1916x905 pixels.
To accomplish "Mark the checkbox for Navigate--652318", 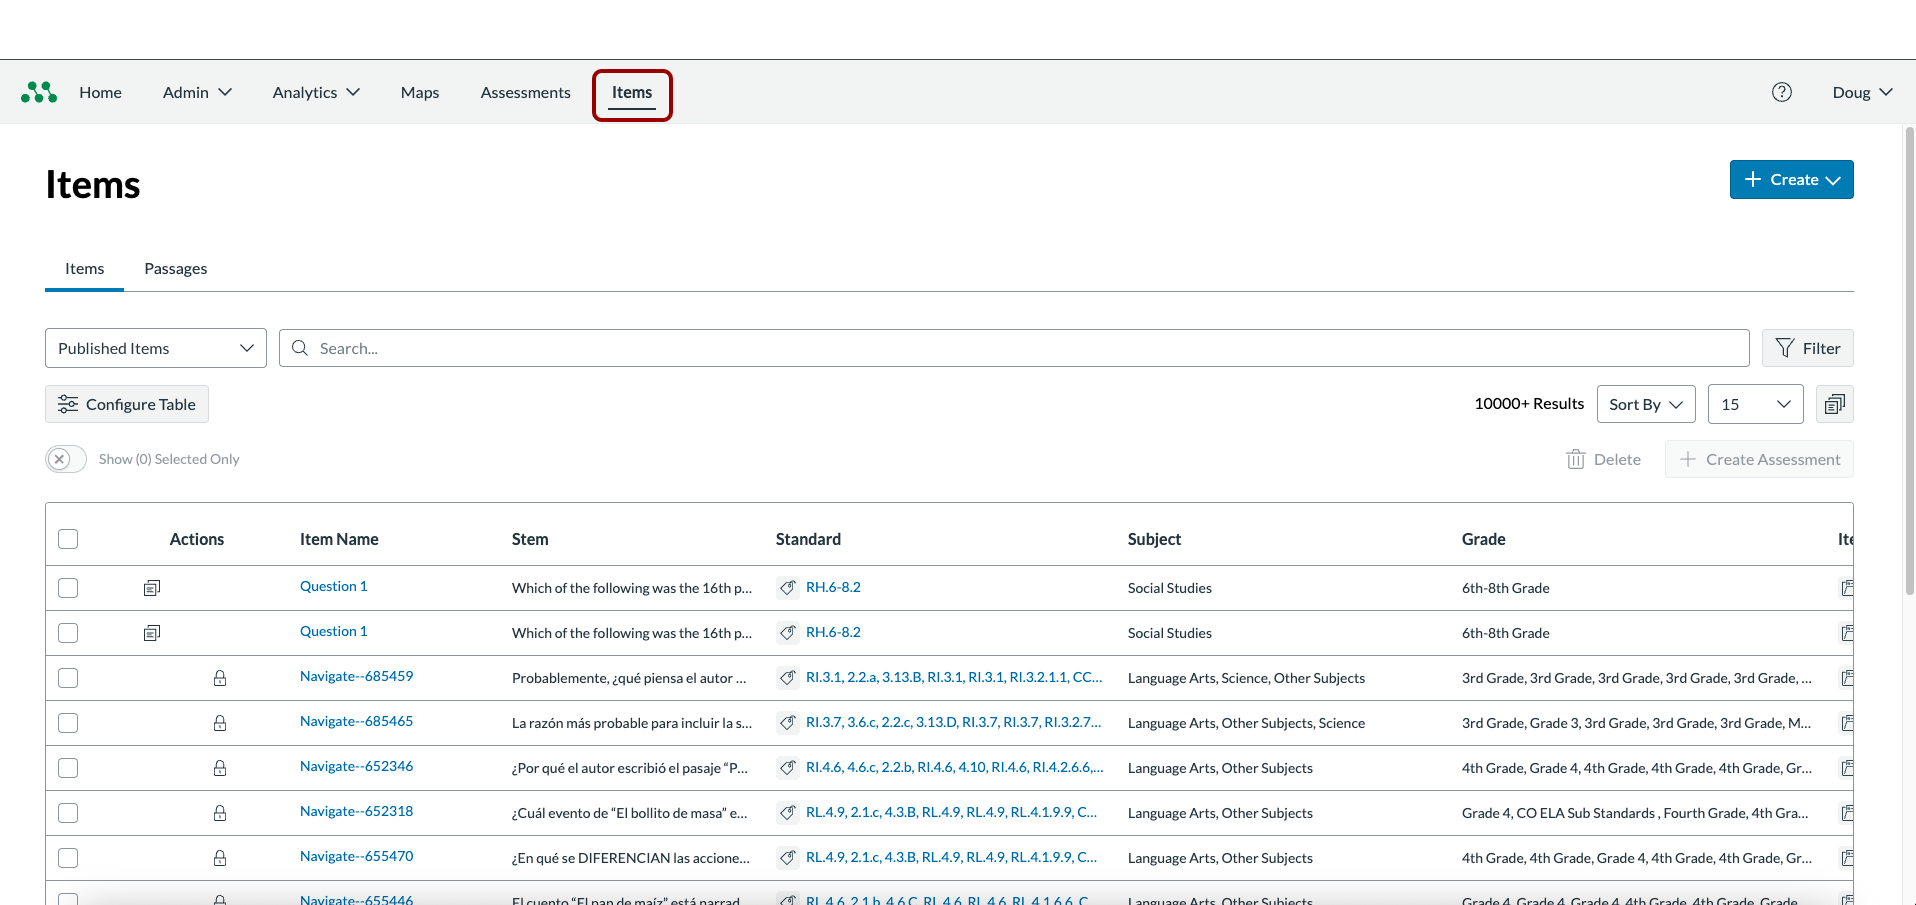I will (x=68, y=813).
